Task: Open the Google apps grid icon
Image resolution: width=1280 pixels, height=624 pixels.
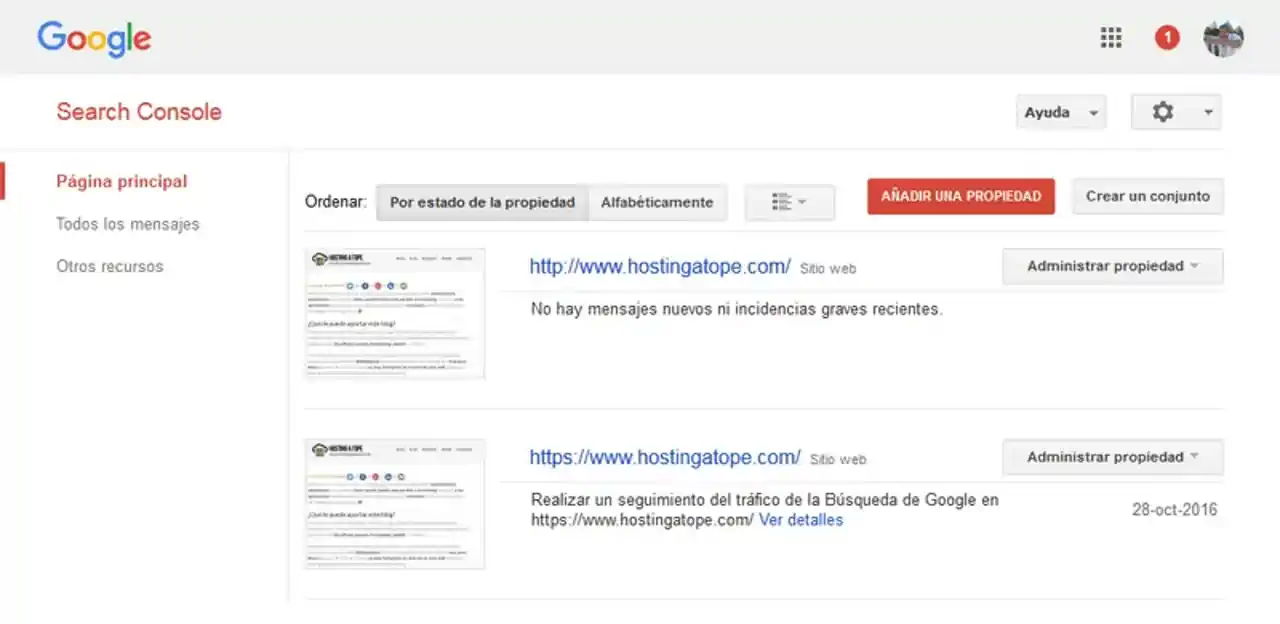Action: (x=1111, y=38)
